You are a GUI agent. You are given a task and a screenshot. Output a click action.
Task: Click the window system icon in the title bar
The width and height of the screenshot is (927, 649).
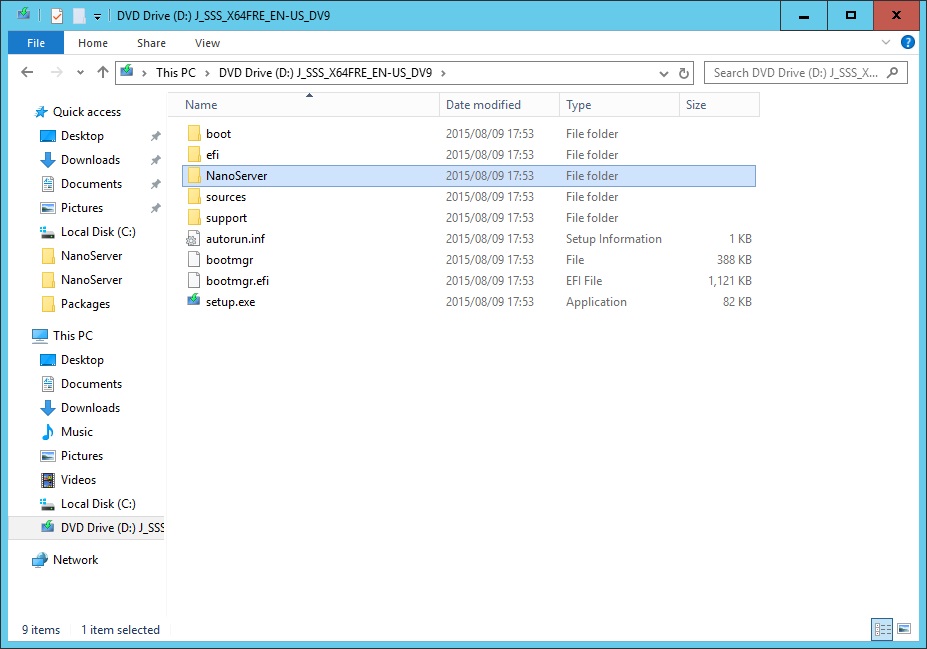pyautogui.click(x=24, y=14)
